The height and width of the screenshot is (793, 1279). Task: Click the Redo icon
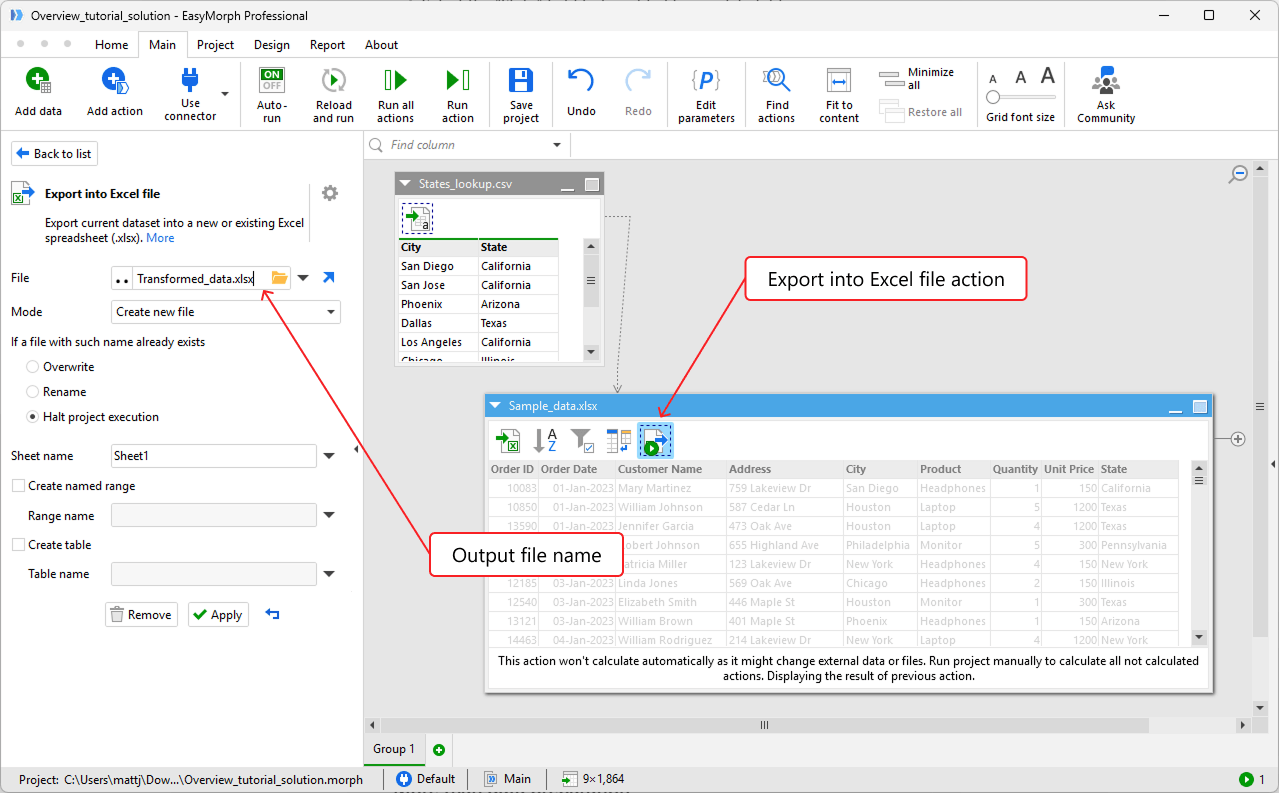click(x=638, y=81)
